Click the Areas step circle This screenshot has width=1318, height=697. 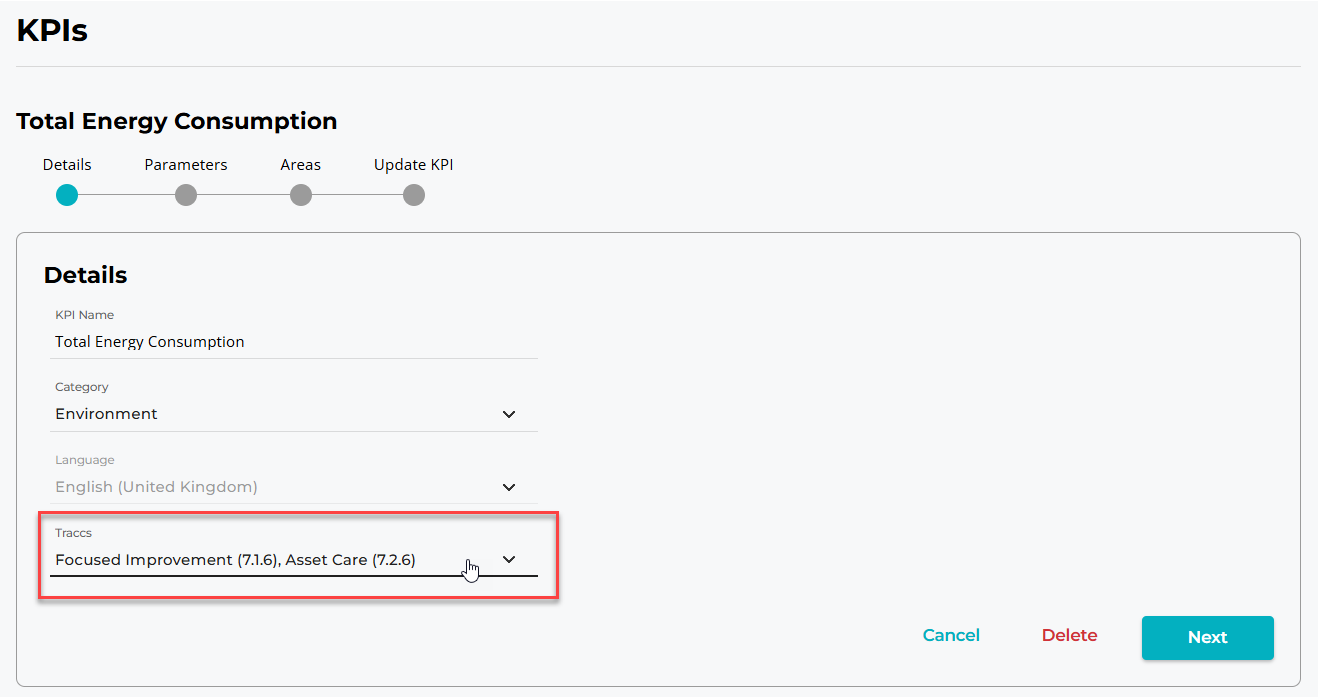[301, 195]
